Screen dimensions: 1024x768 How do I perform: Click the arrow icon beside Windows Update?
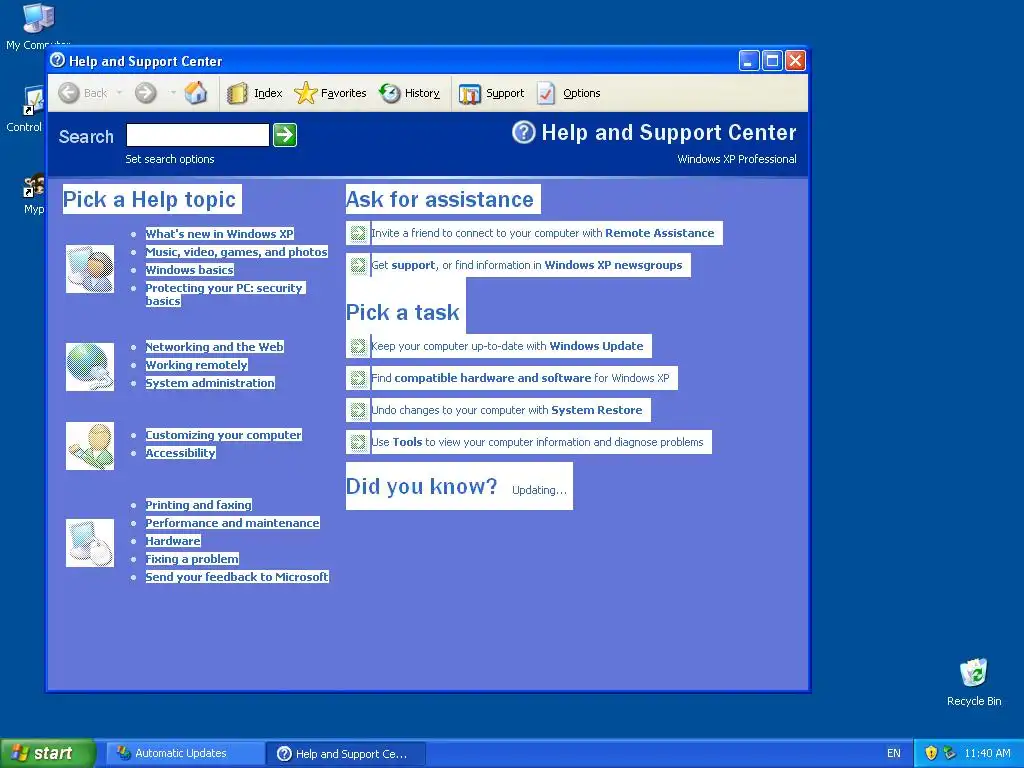(x=358, y=346)
